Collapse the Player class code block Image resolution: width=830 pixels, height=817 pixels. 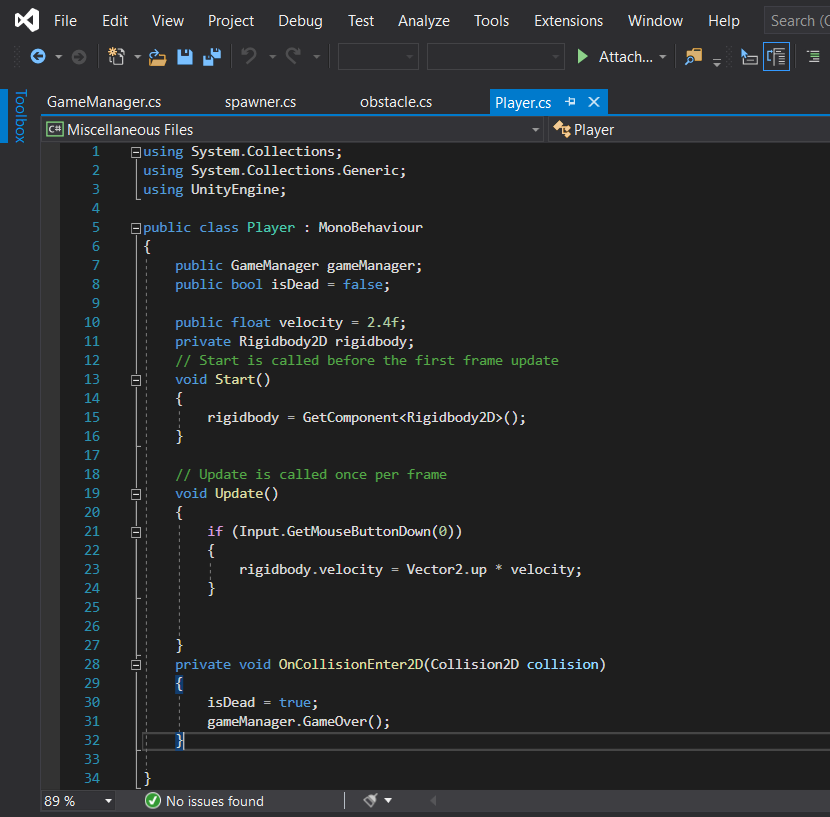click(x=136, y=228)
